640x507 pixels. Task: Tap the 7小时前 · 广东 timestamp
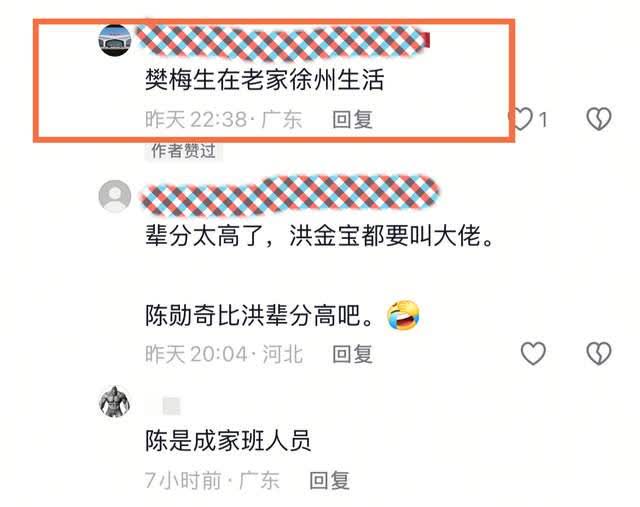(212, 480)
